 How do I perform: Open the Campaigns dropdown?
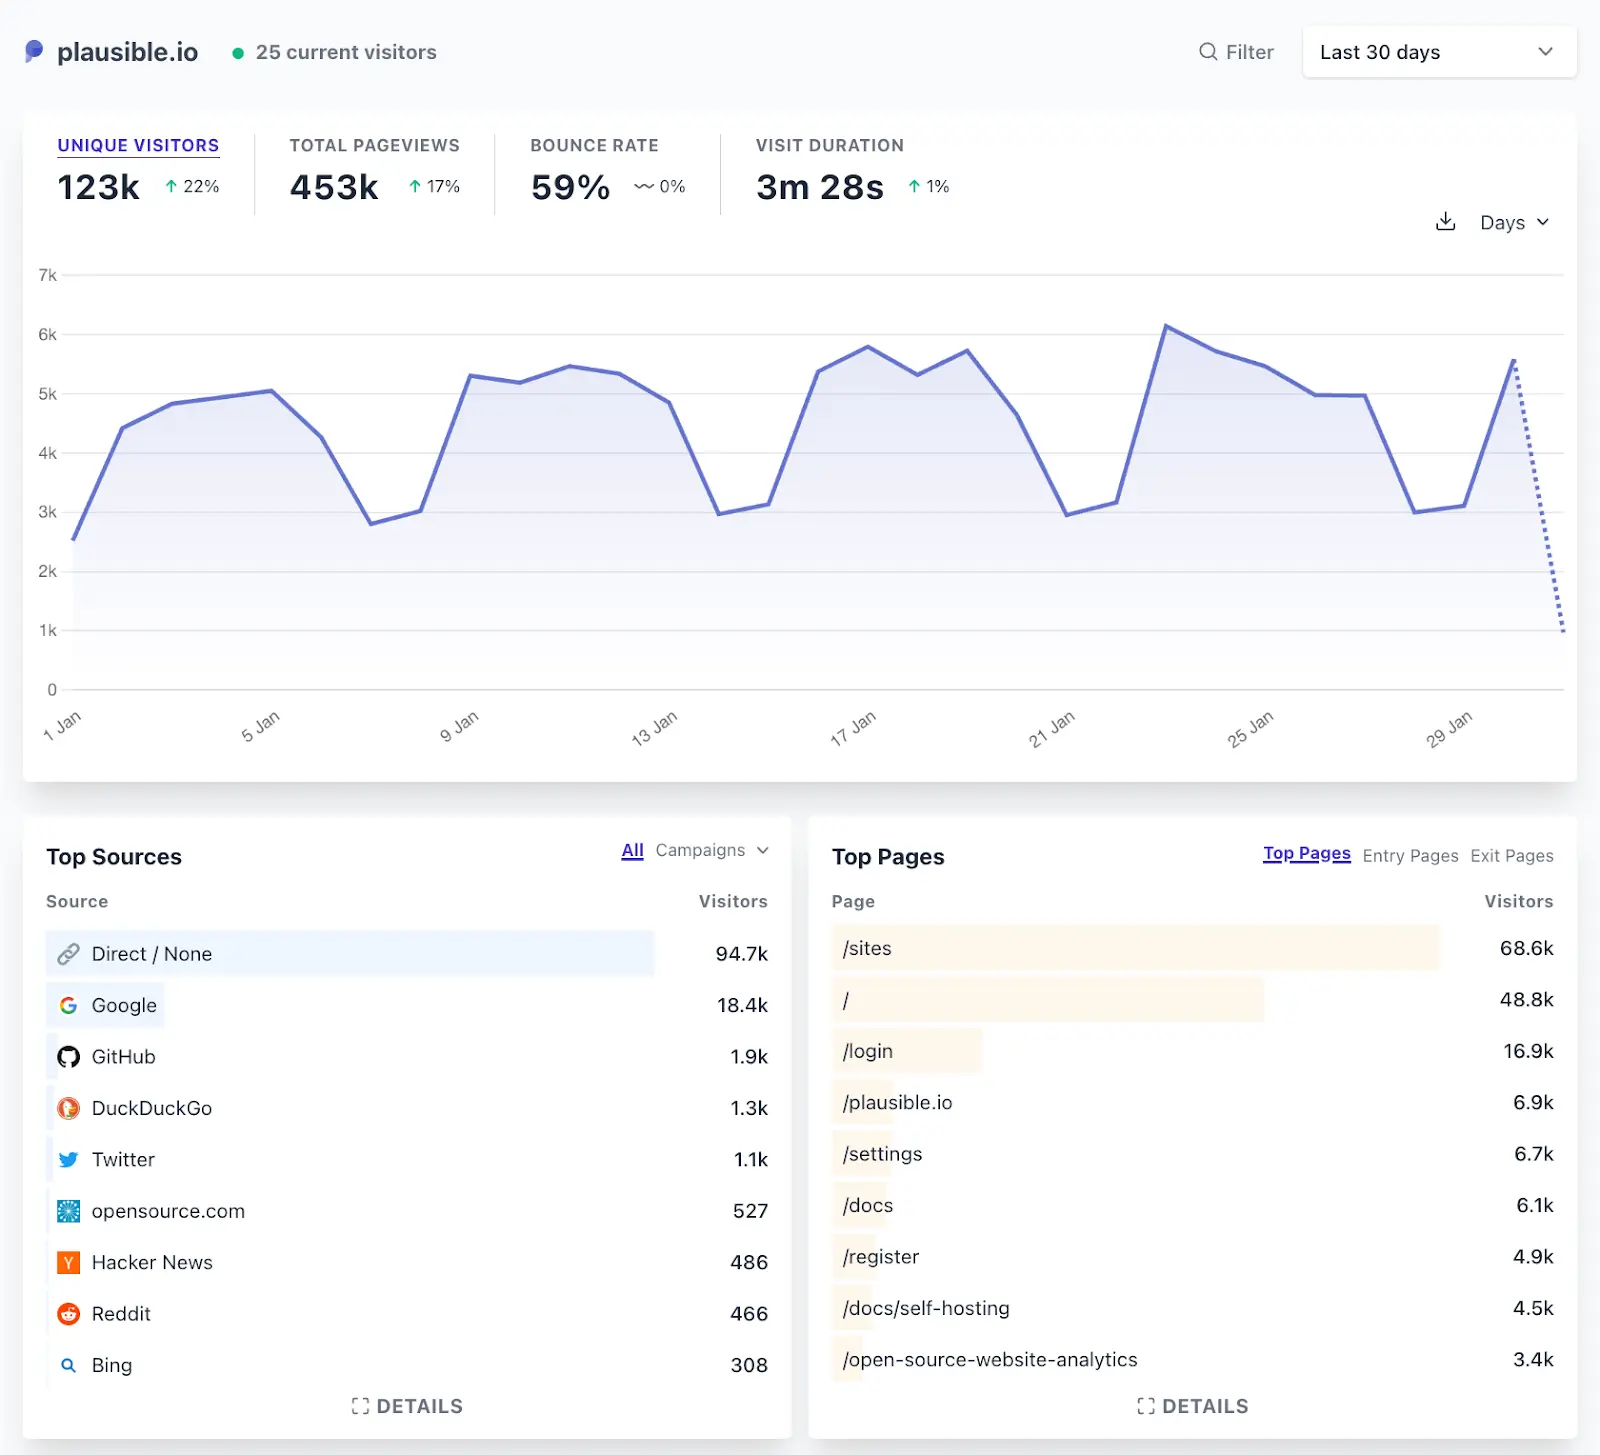click(x=711, y=850)
